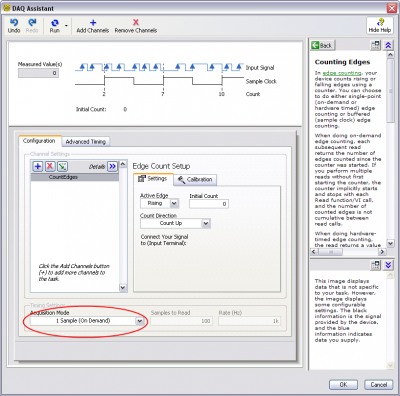This screenshot has height=396, width=400.
Task: Click the Rate (Hz) field
Action: 249,321
